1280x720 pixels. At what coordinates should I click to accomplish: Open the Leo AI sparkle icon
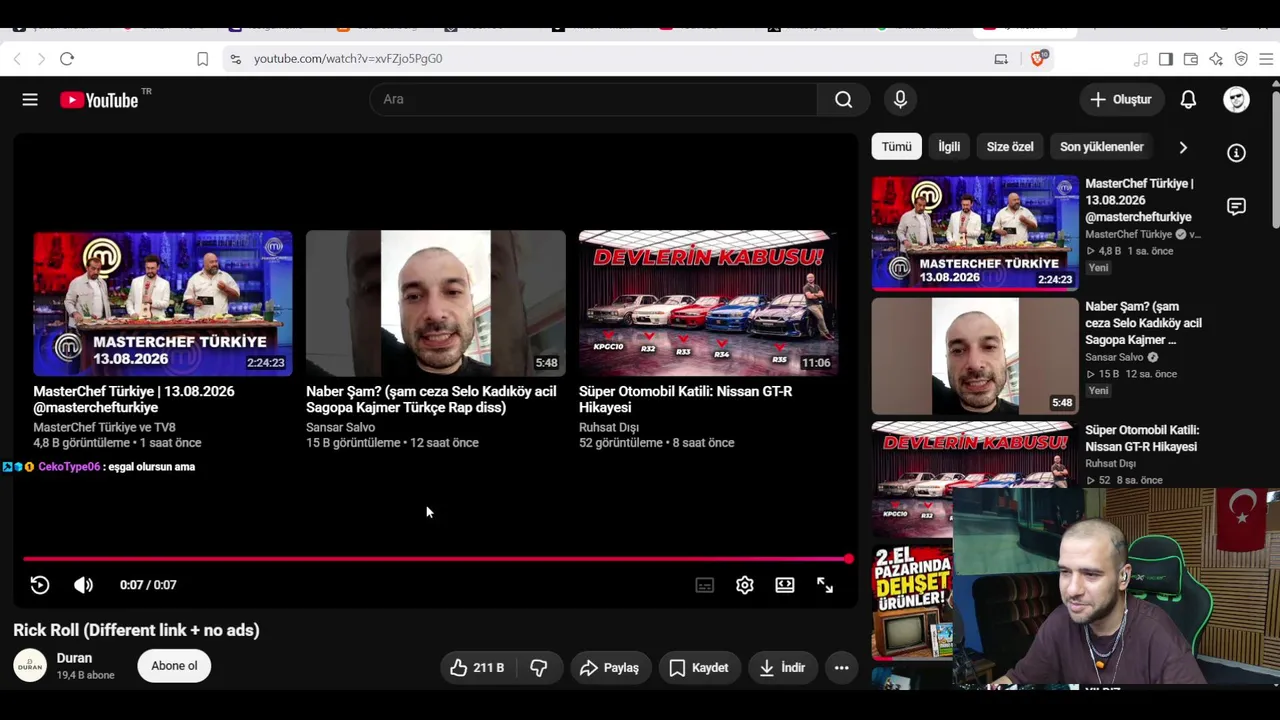pos(1216,59)
